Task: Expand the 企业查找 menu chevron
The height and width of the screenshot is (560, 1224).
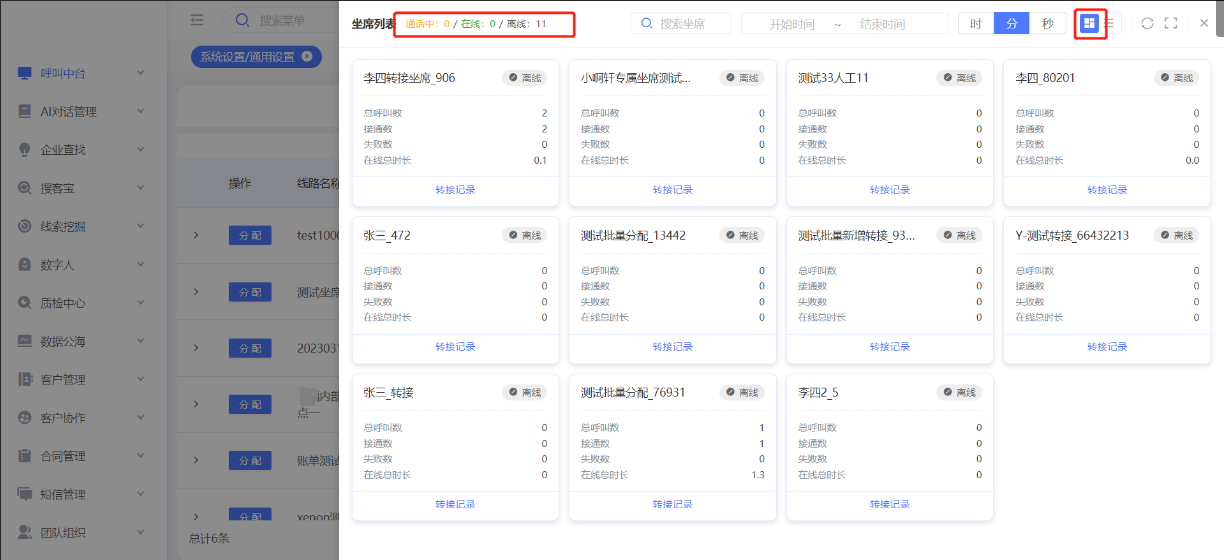Action: [x=141, y=150]
